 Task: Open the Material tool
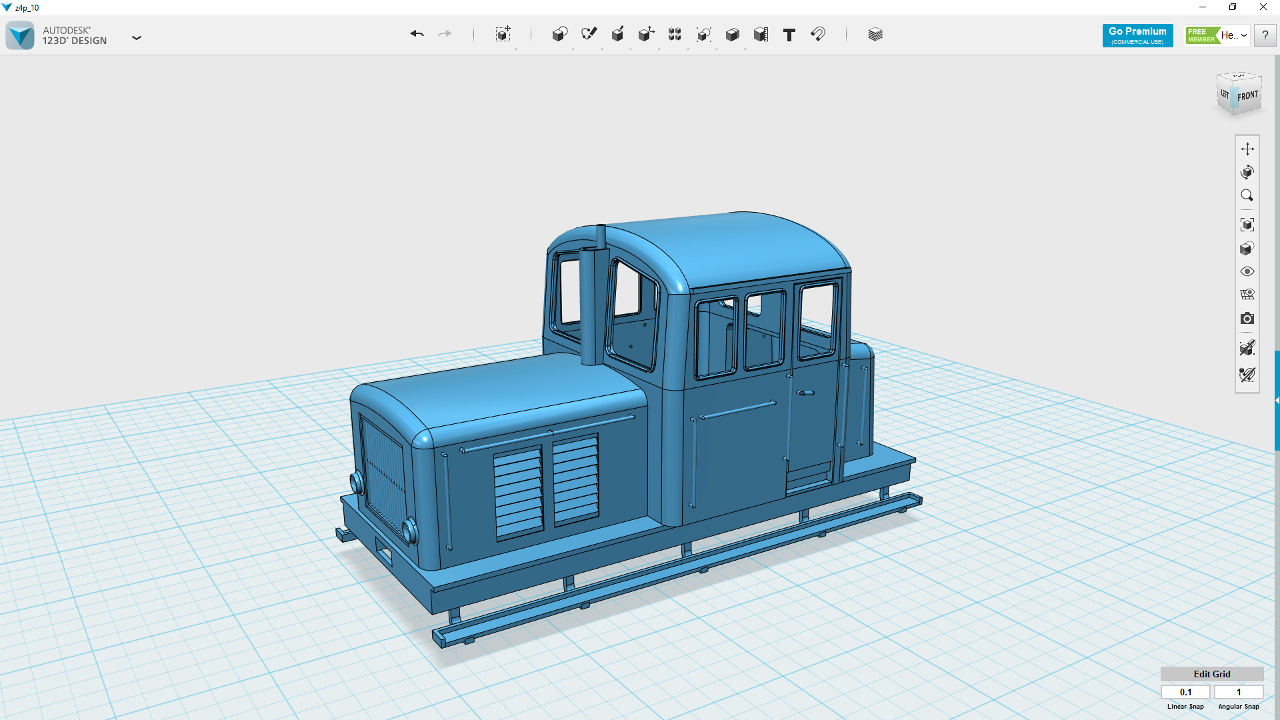coord(876,34)
